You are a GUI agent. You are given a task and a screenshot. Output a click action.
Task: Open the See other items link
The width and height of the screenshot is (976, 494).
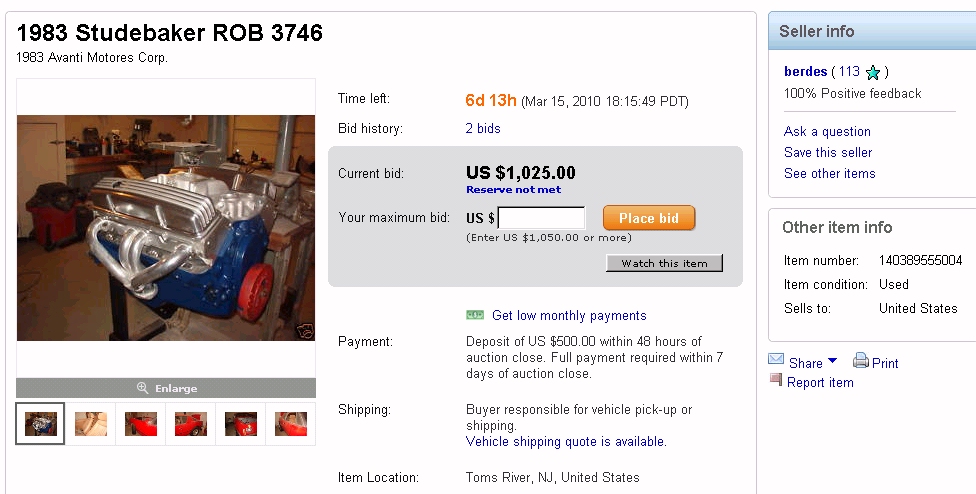pyautogui.click(x=829, y=173)
